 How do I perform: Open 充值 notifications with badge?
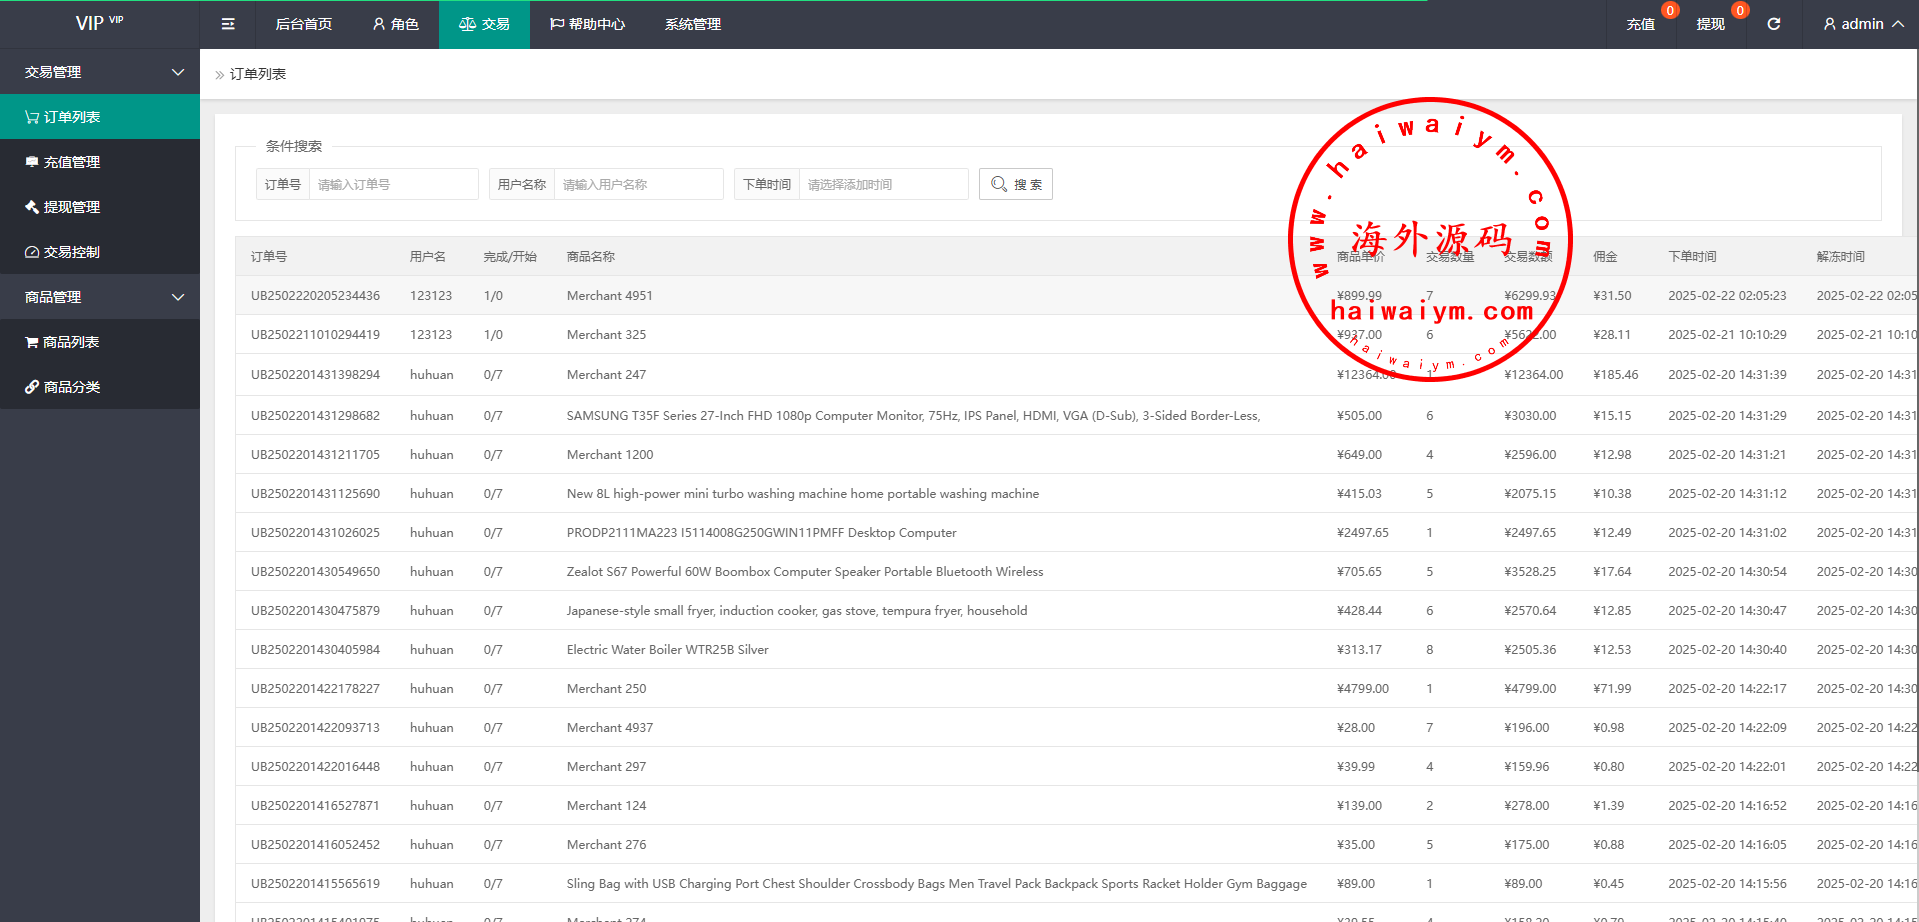[x=1640, y=24]
